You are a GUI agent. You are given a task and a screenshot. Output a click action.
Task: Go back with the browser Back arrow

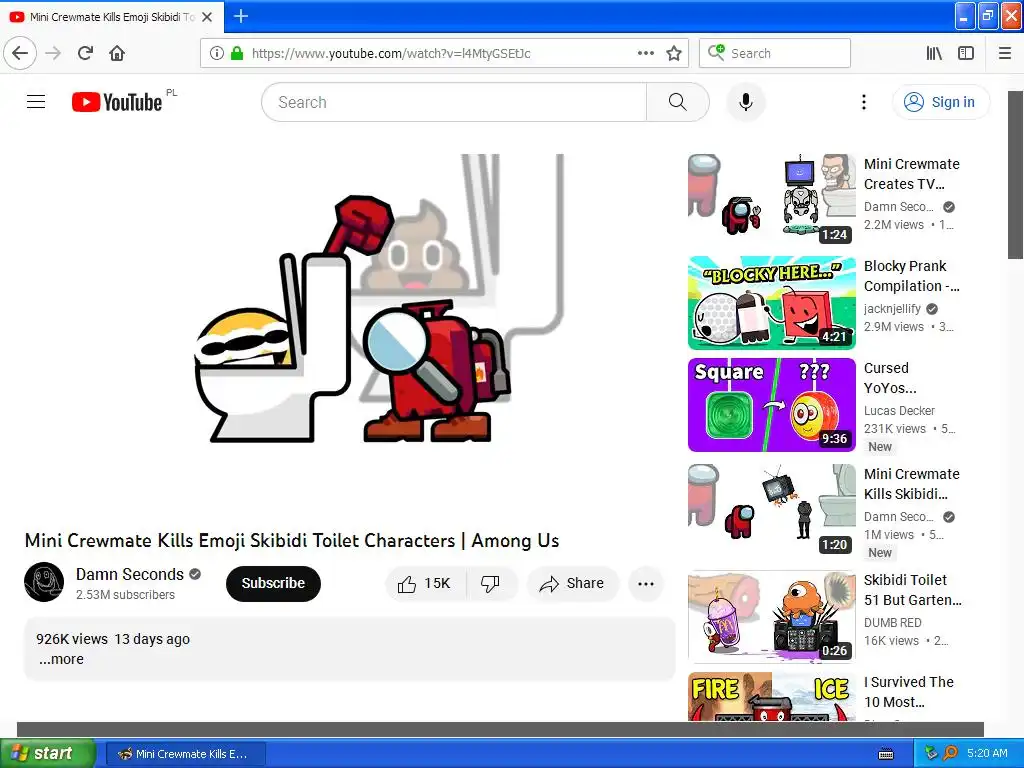[20, 53]
